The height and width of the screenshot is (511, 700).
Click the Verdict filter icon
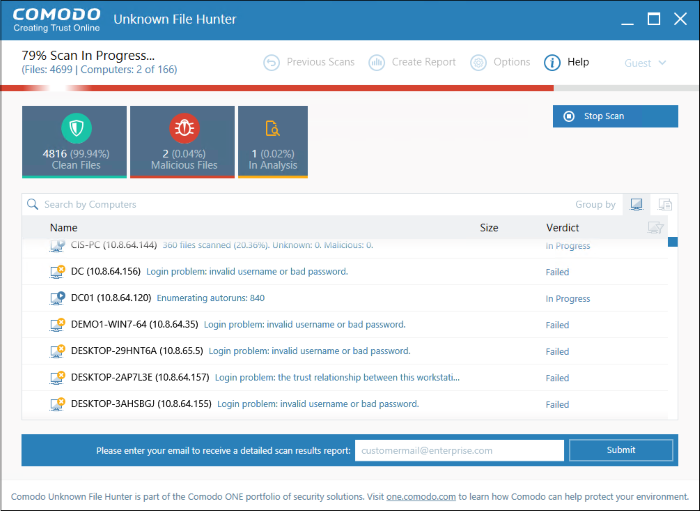click(655, 228)
